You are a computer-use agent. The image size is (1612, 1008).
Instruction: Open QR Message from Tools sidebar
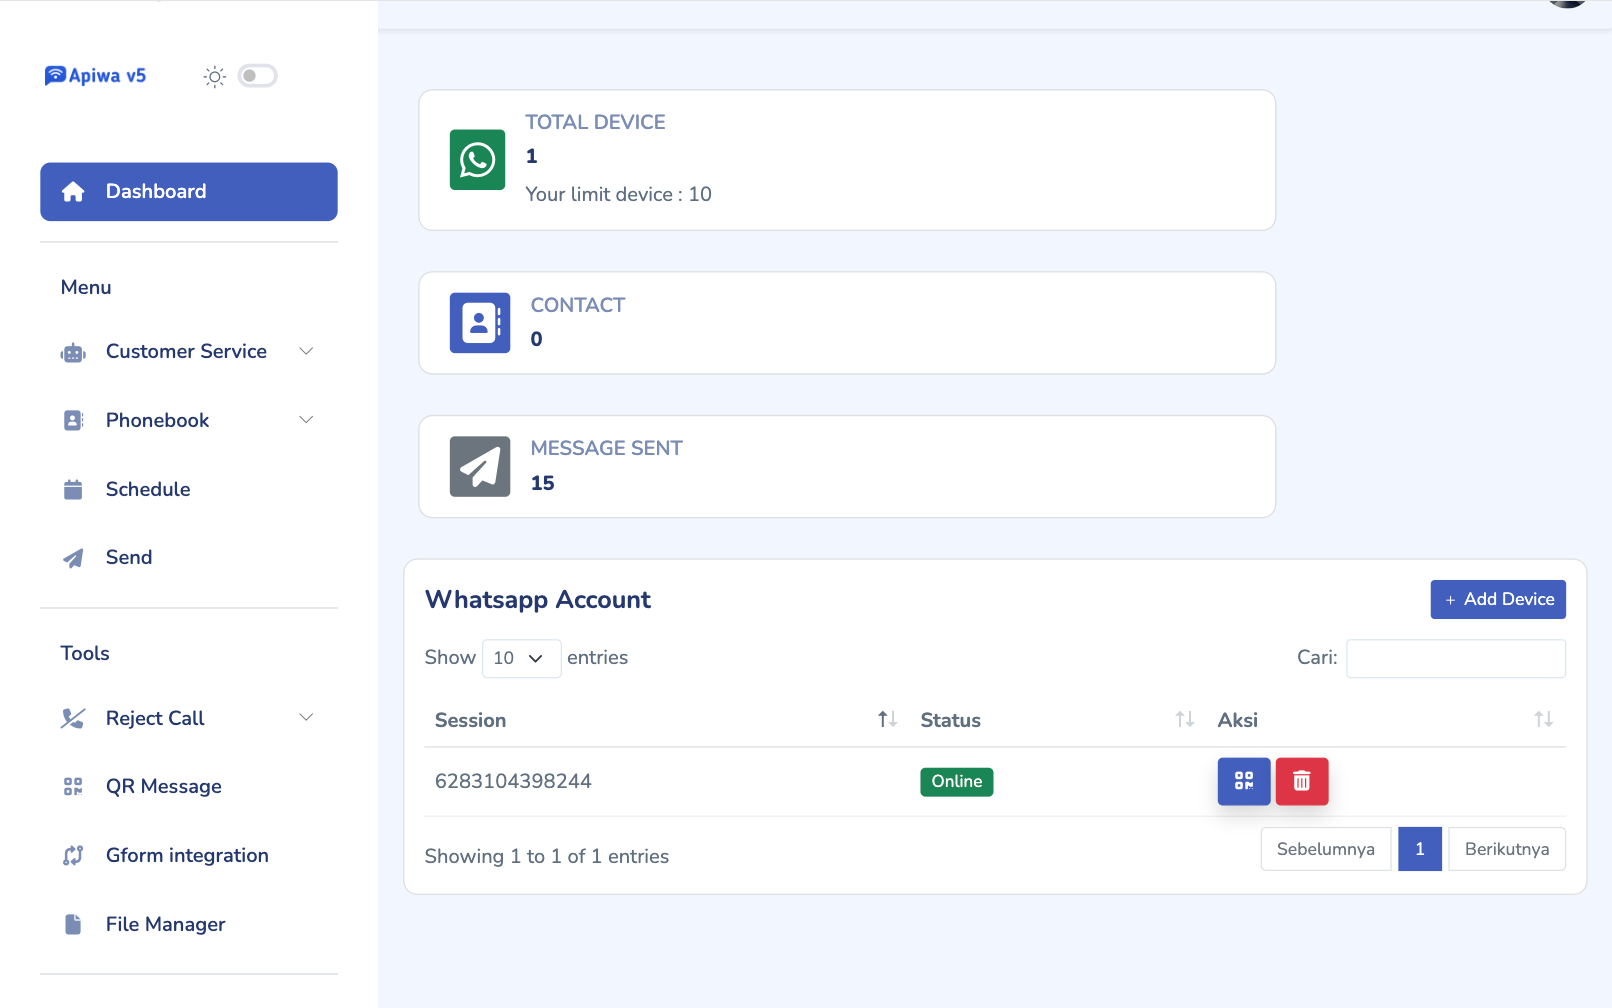163,787
